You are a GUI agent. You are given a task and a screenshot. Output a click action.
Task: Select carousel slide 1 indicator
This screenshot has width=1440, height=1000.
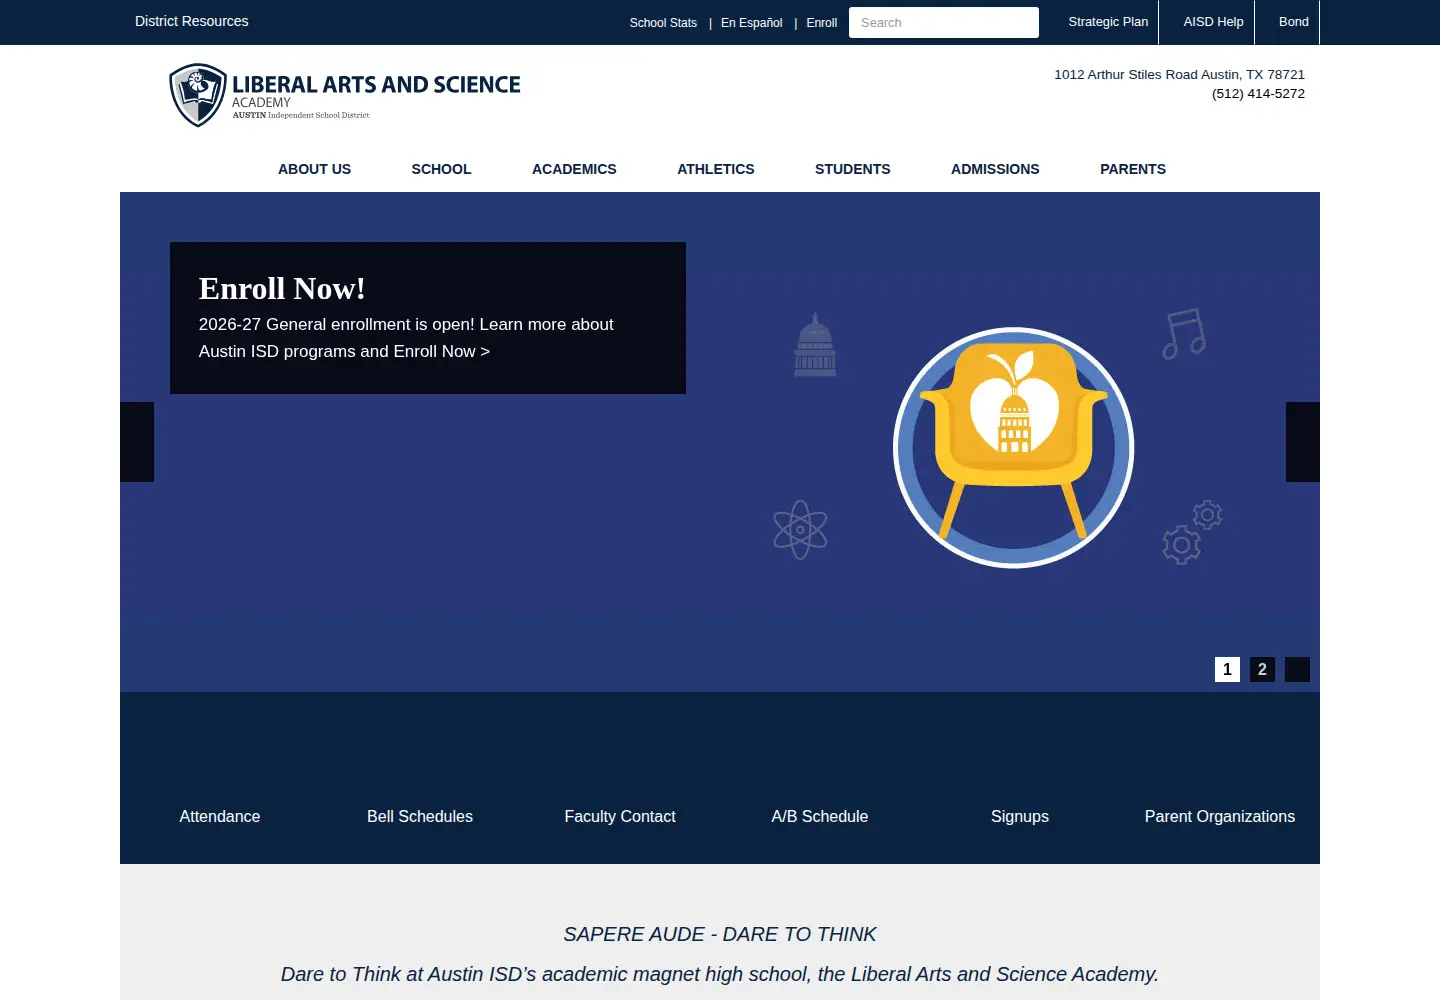pos(1227,669)
